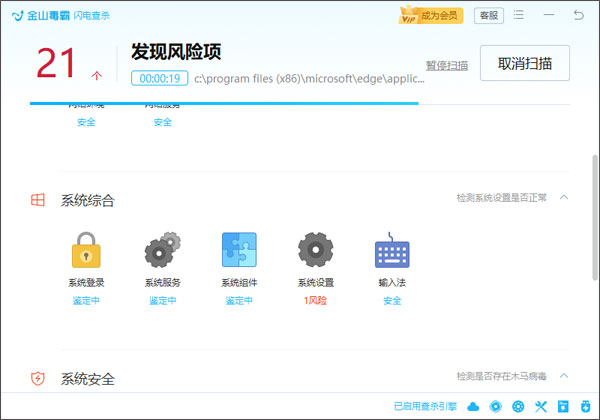Click the 输入法 keyboard icon

[x=392, y=250]
